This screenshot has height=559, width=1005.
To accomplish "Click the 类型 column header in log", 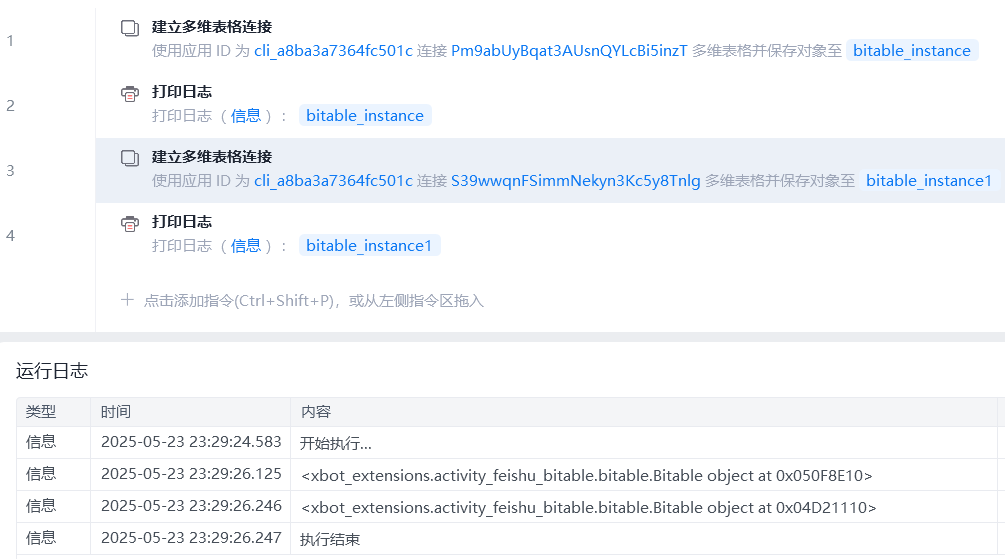I will pyautogui.click(x=41, y=412).
